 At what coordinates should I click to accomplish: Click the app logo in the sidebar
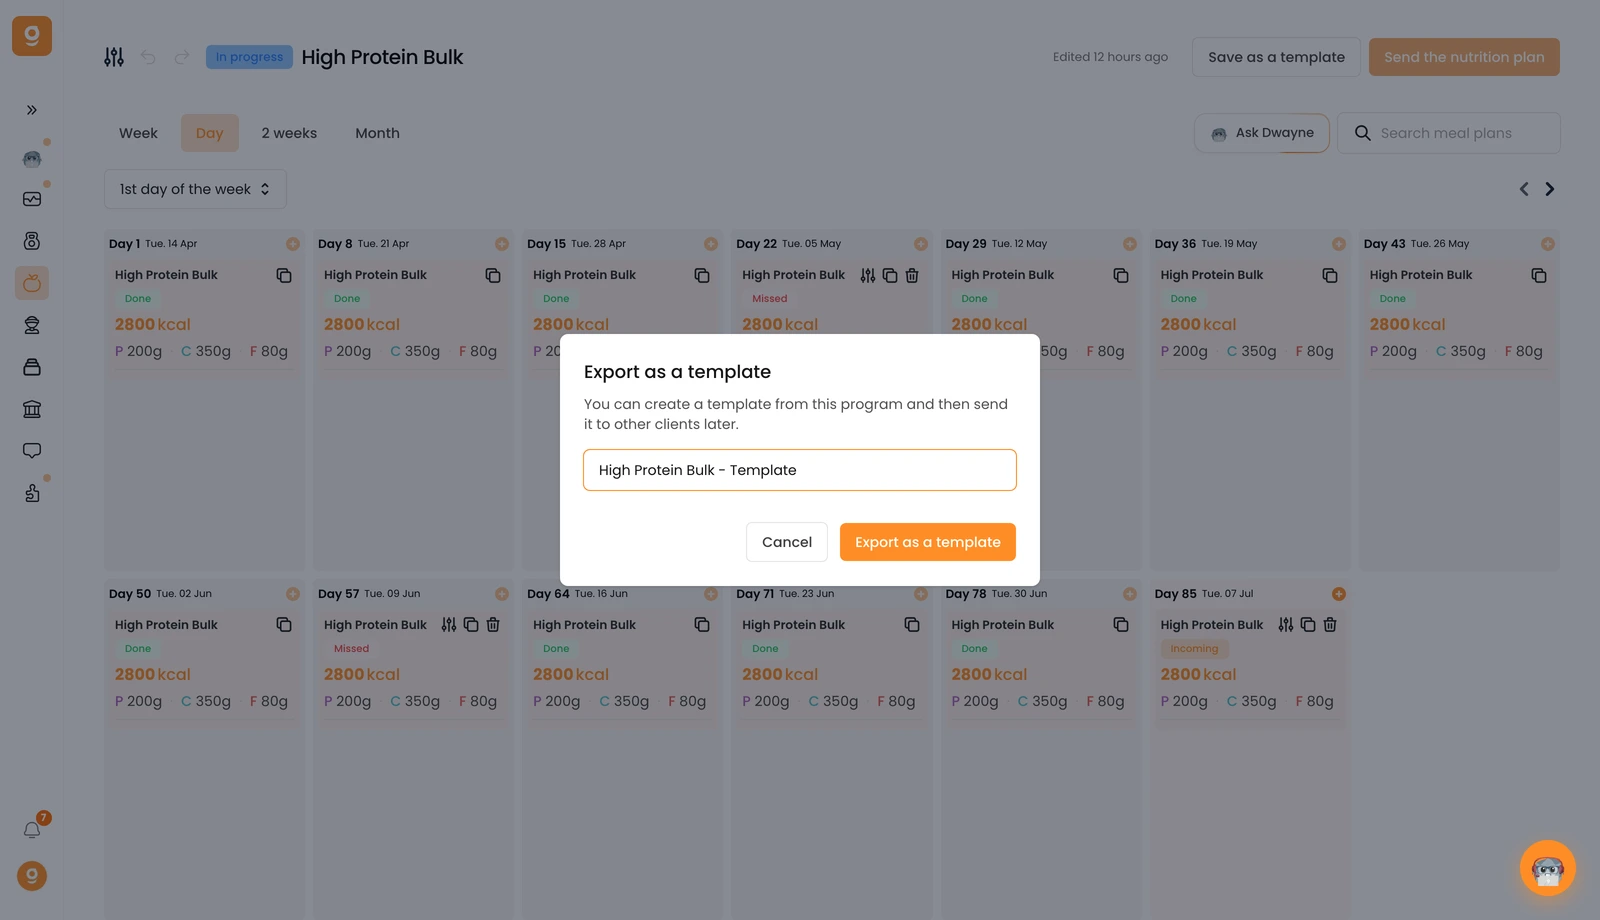click(x=32, y=36)
